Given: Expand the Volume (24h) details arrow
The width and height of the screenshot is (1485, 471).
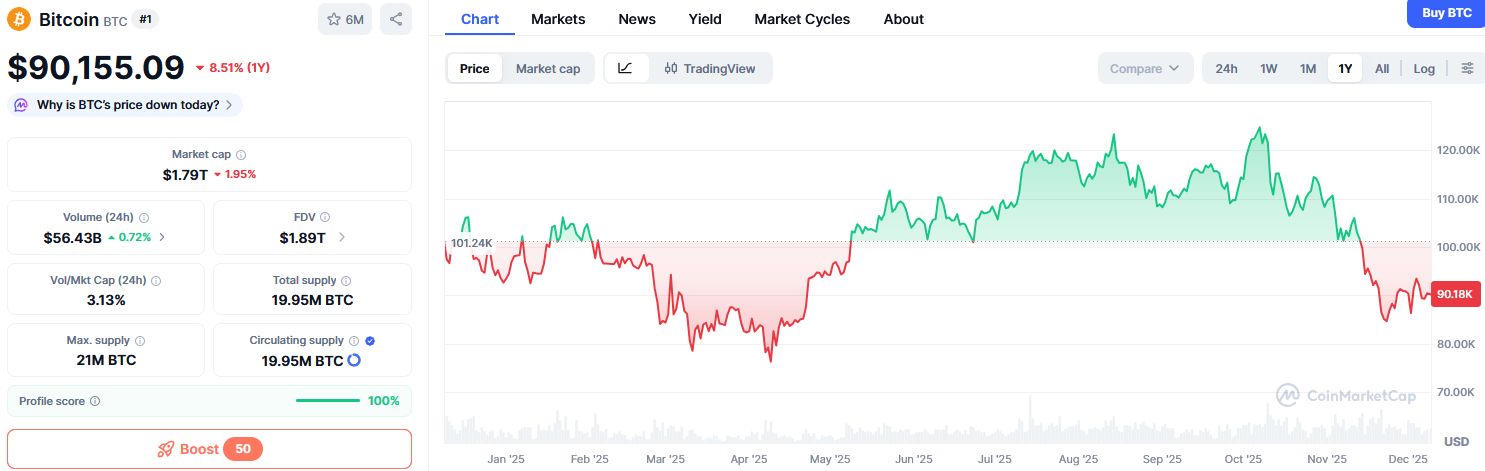Looking at the screenshot, I should click(x=163, y=237).
